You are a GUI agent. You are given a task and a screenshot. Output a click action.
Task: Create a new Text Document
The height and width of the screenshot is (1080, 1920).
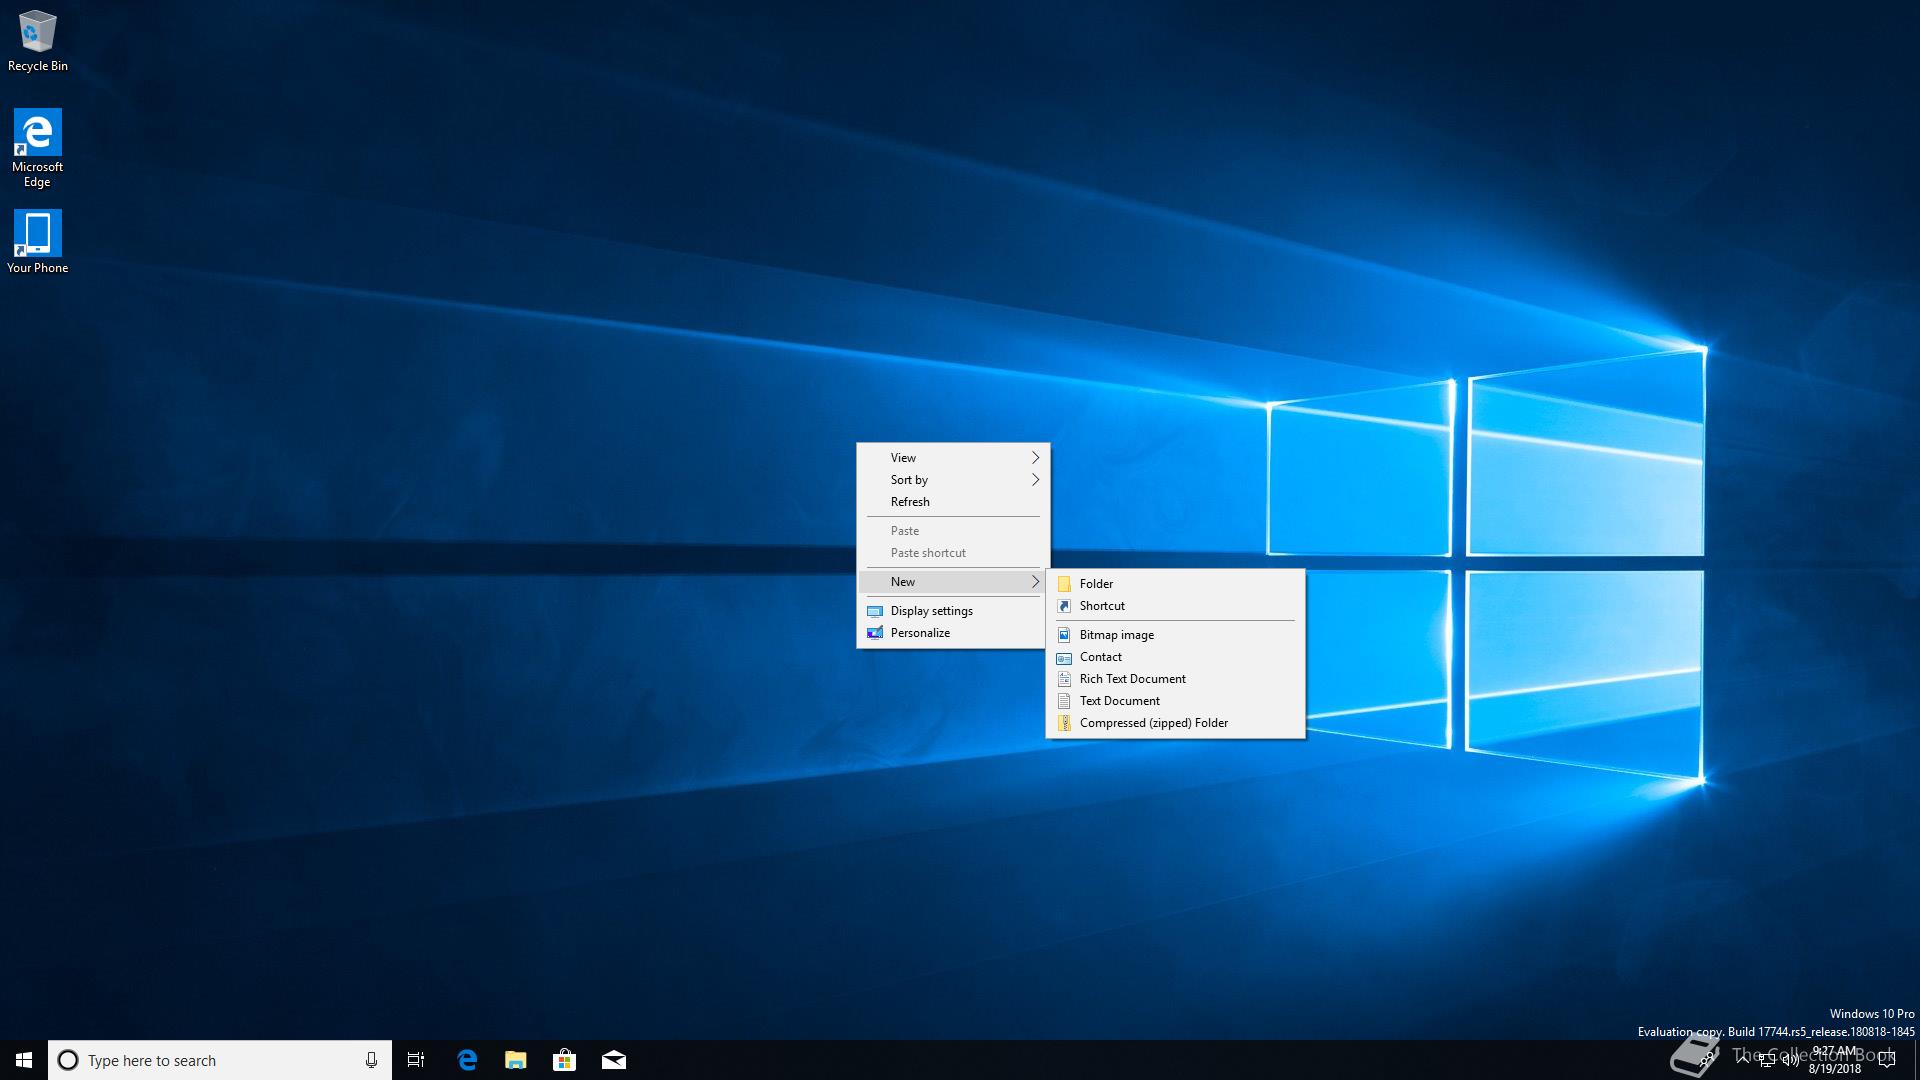(1175, 701)
